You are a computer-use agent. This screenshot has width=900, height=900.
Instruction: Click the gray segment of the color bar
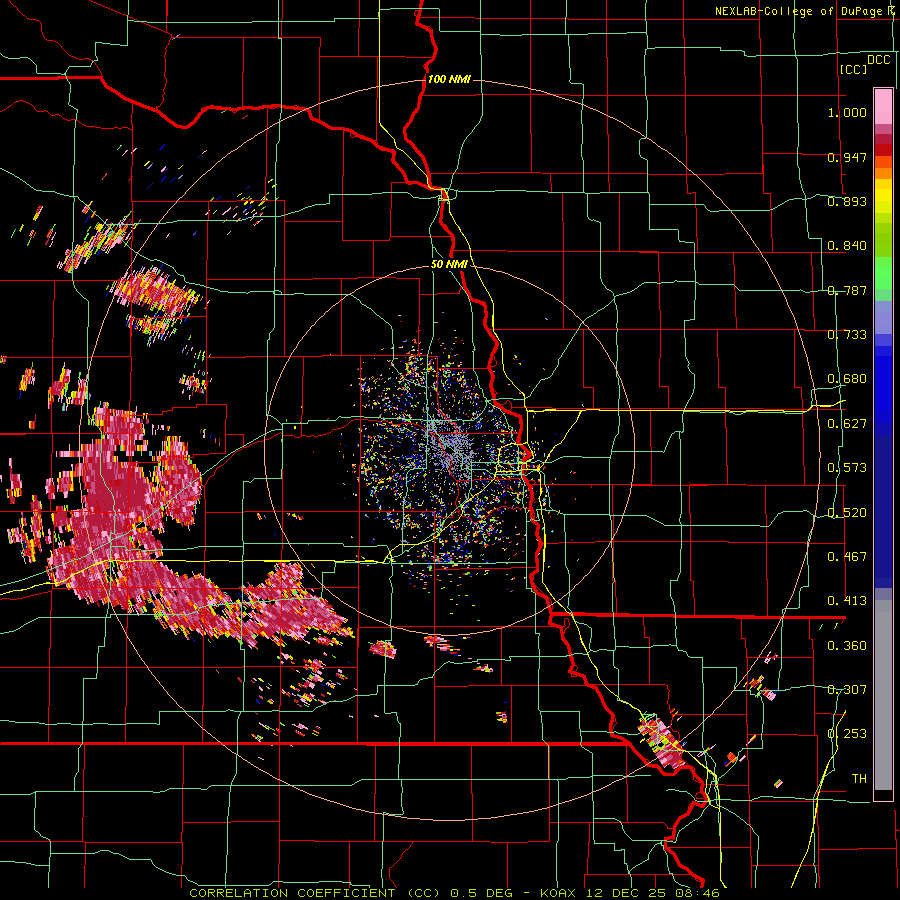coord(883,695)
